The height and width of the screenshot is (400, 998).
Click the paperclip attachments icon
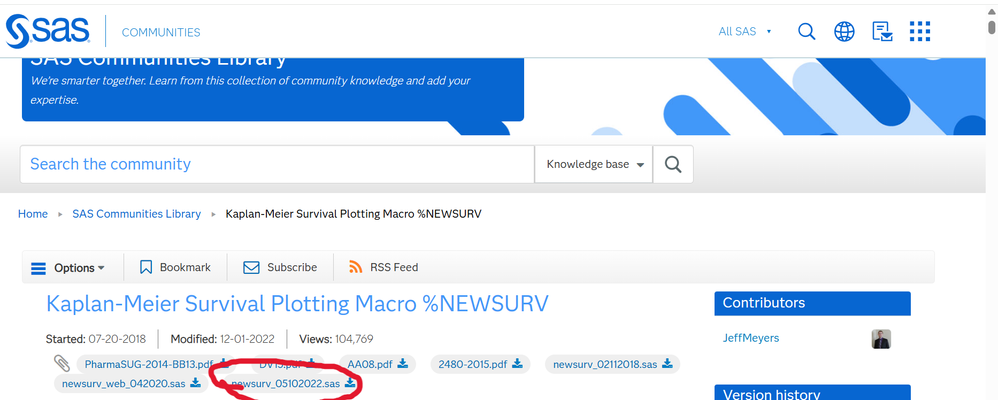[x=62, y=364]
